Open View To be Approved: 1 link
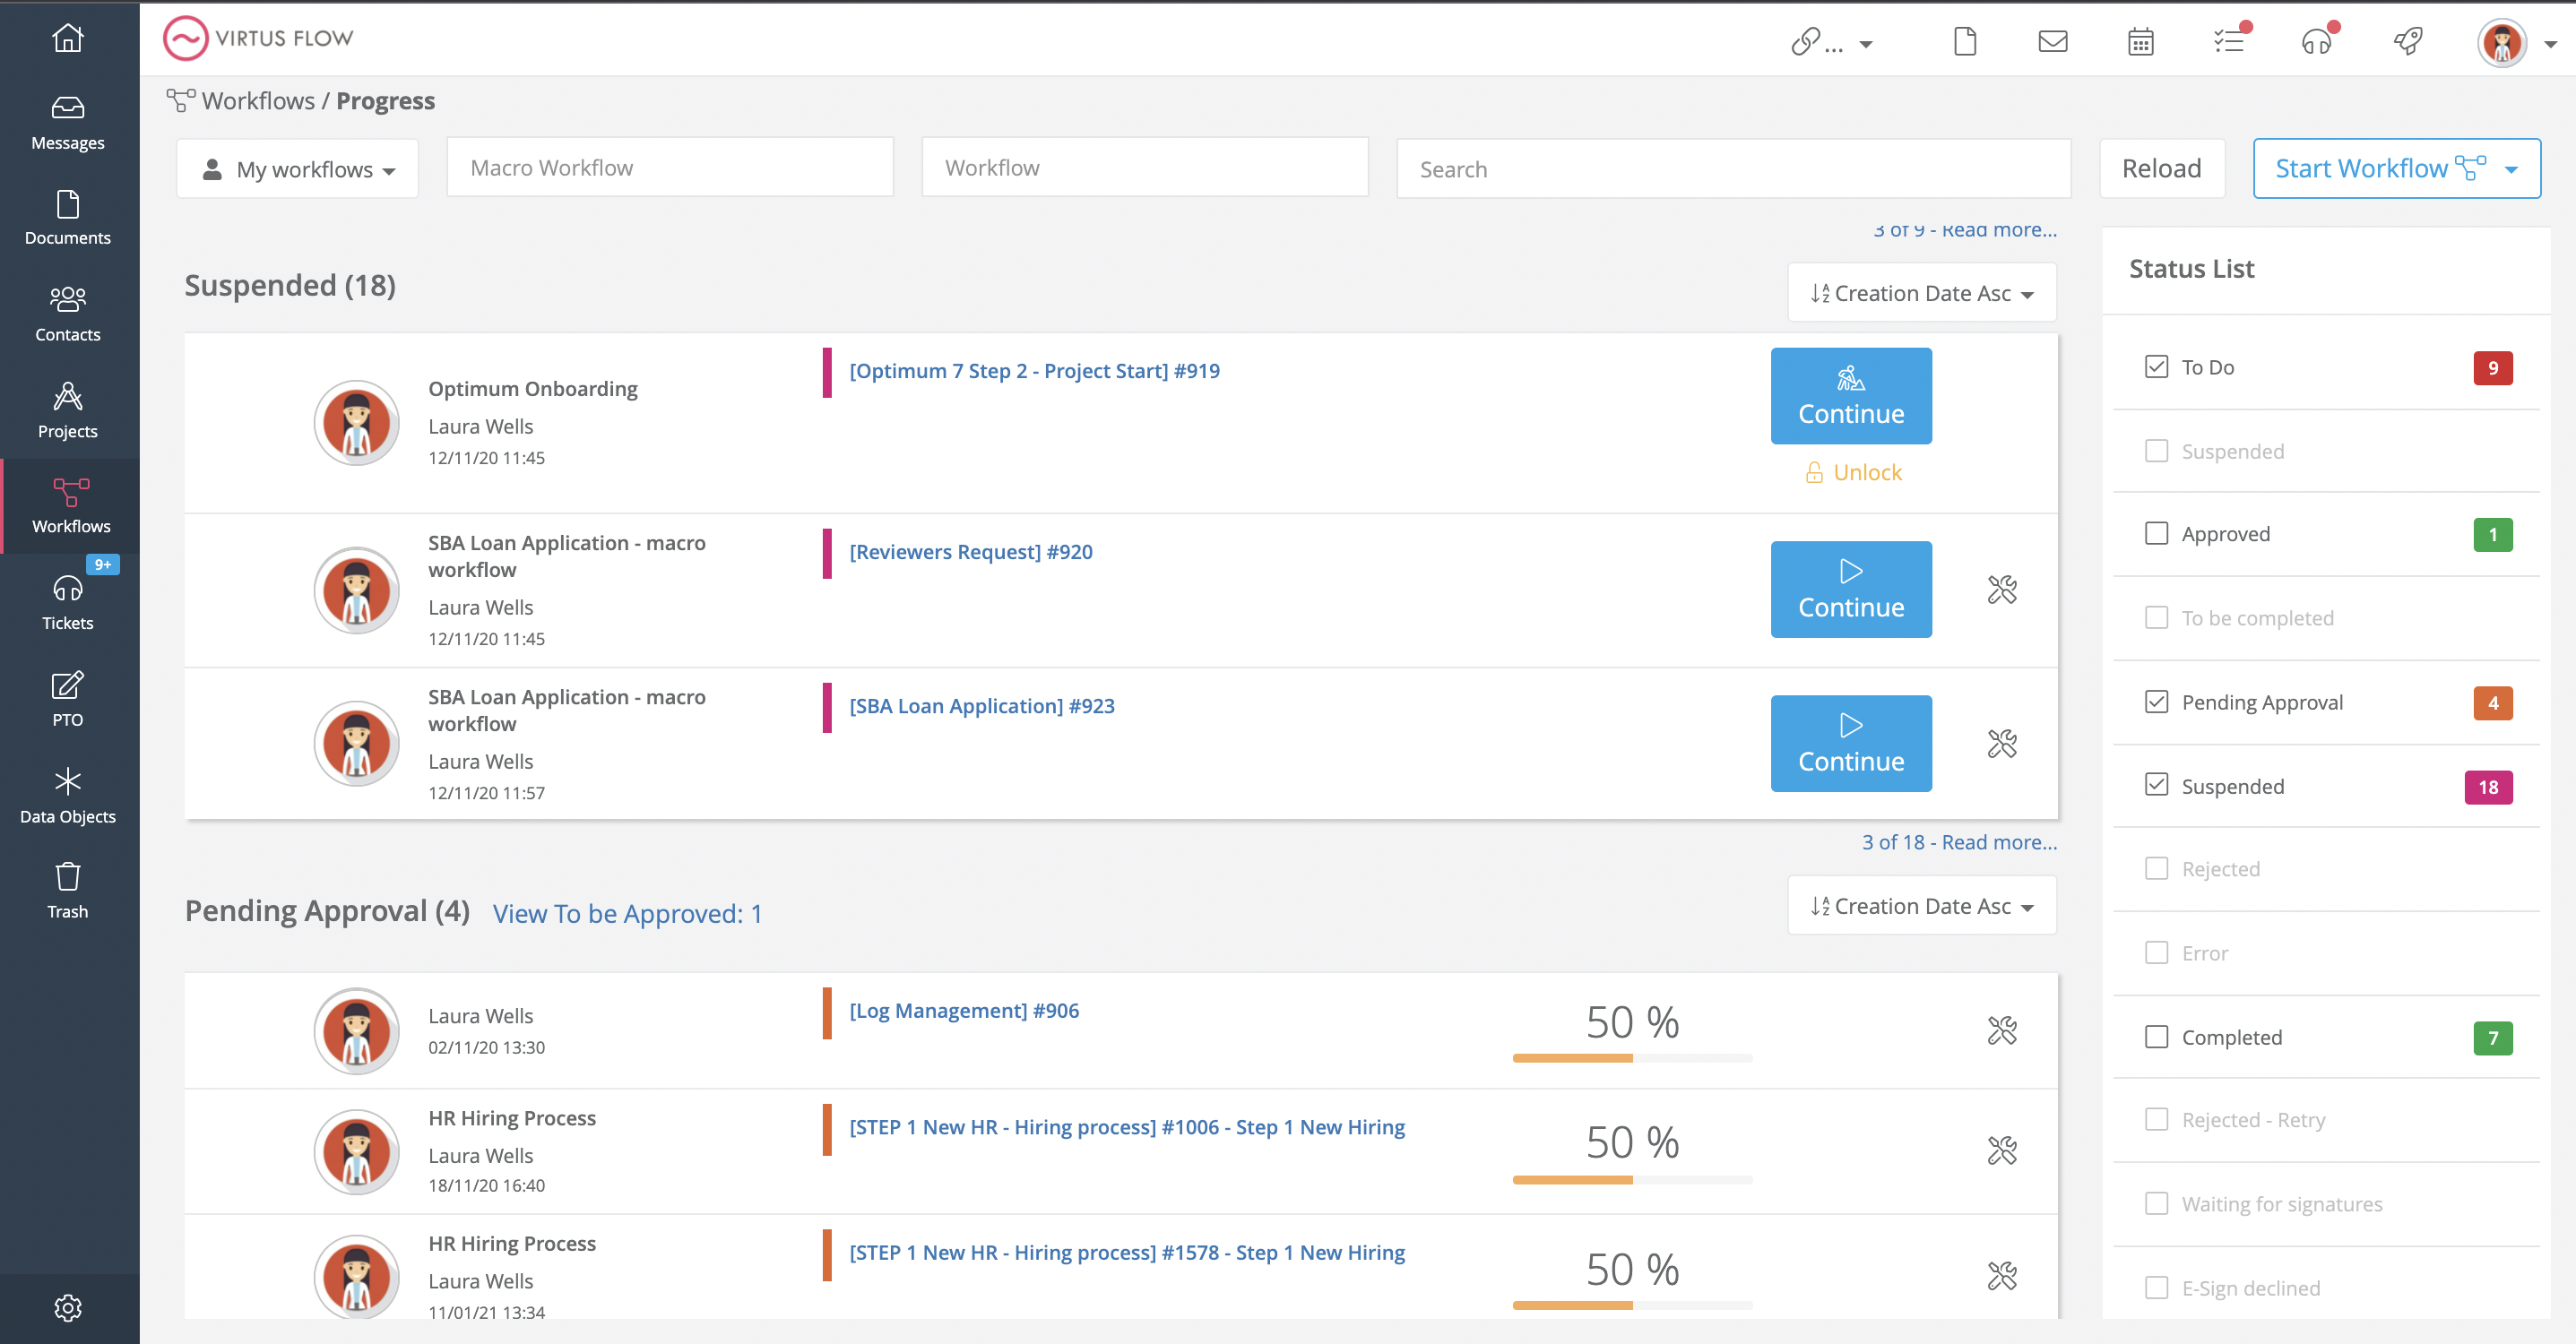 click(627, 913)
